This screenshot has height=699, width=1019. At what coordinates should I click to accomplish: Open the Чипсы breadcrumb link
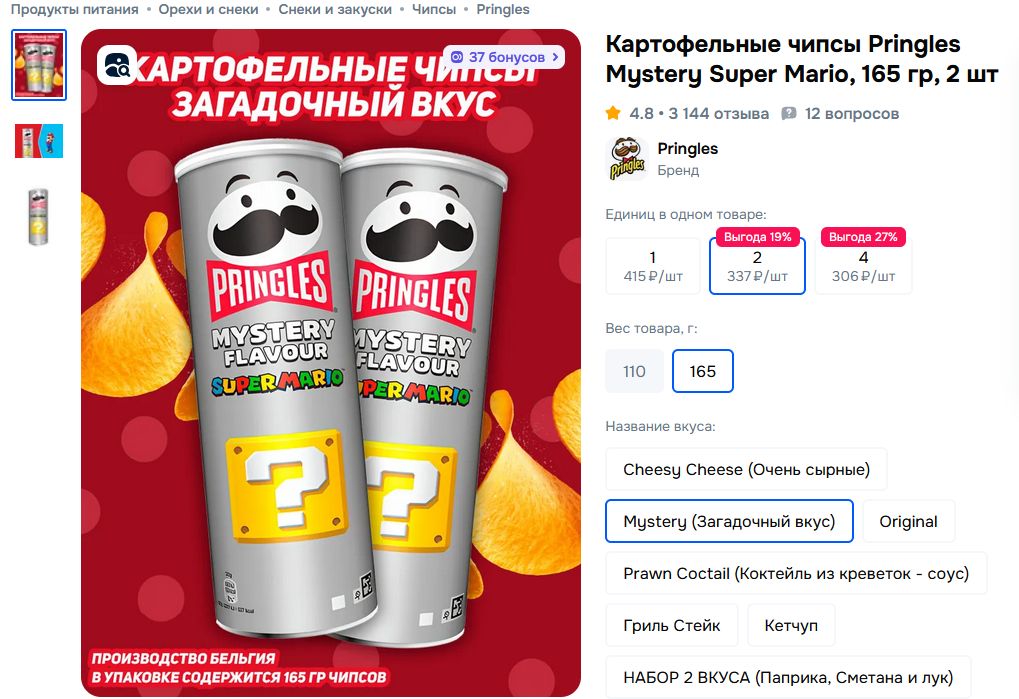tap(433, 10)
